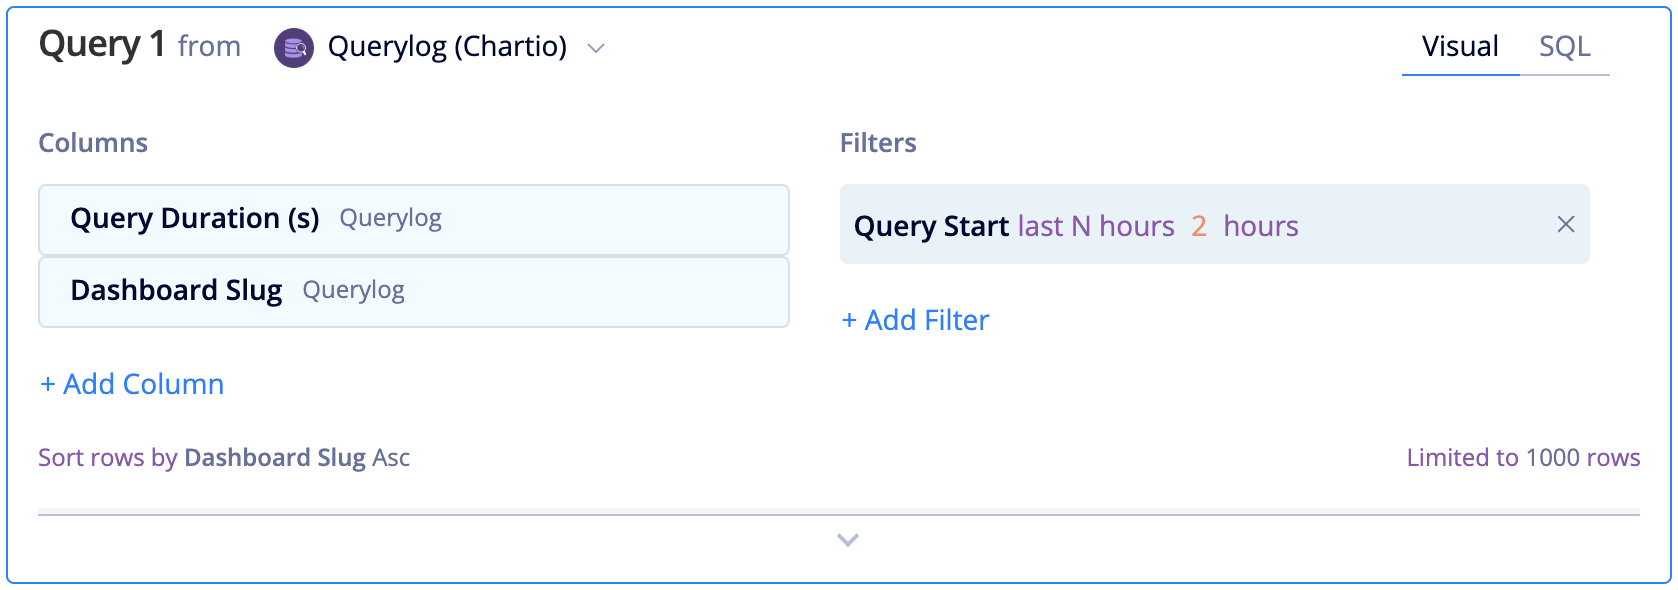Click the Querylog table label beside Dashboard Slug
1678x590 pixels.
[x=354, y=291]
